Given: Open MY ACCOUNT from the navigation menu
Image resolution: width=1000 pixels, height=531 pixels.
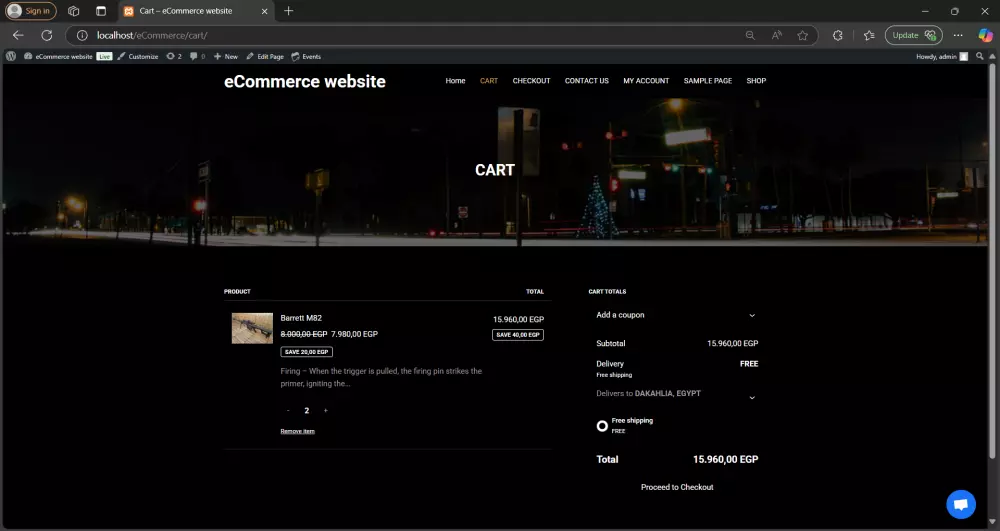Looking at the screenshot, I should tap(646, 81).
